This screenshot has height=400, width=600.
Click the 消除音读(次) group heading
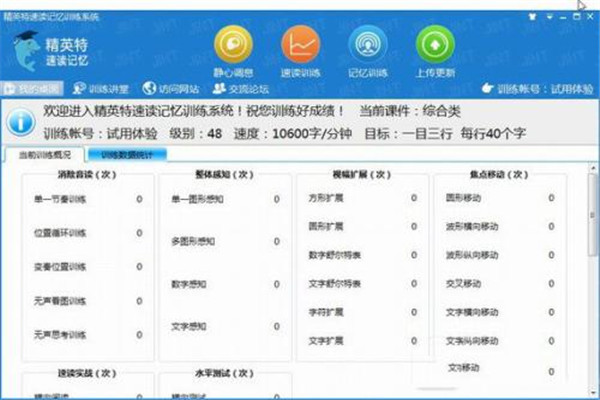click(x=87, y=175)
